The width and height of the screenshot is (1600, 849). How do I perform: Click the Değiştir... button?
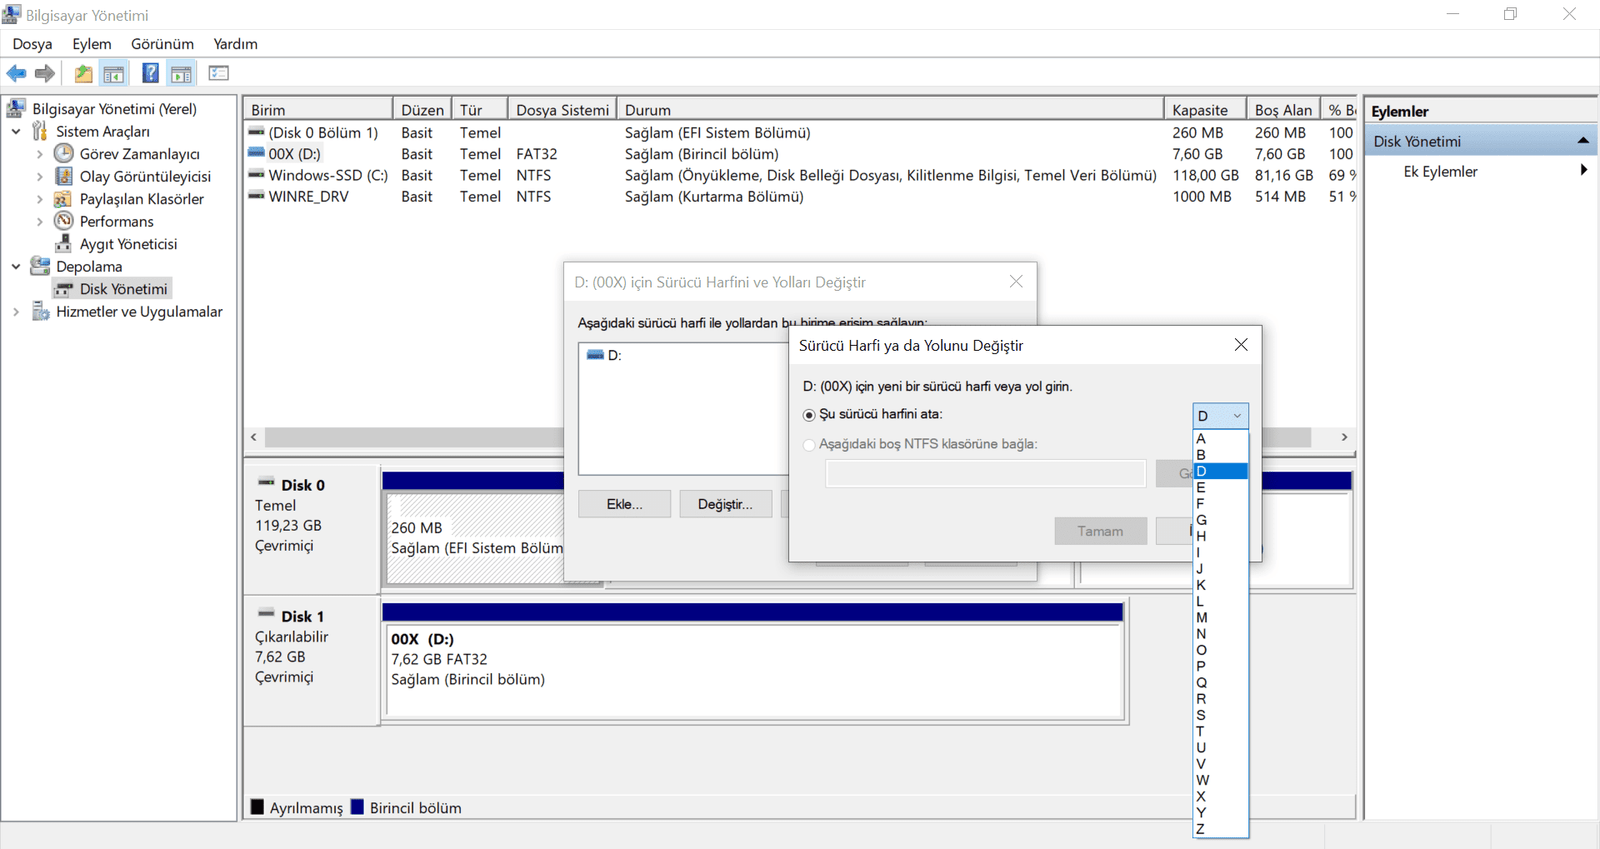(x=725, y=504)
